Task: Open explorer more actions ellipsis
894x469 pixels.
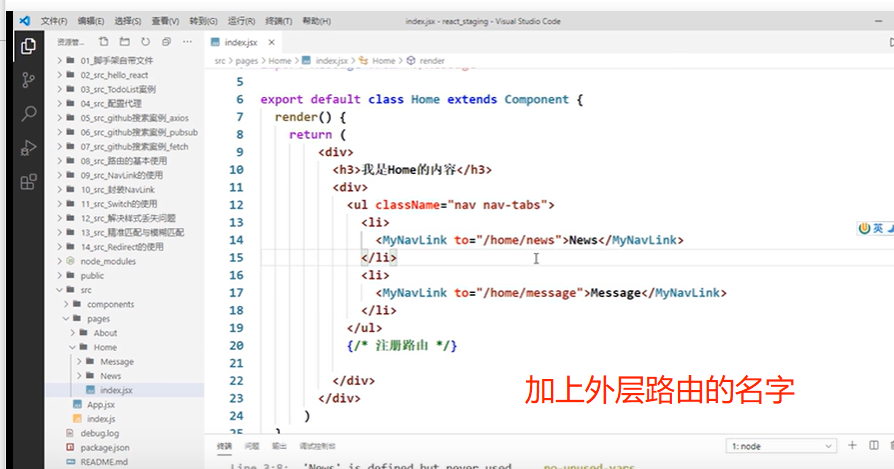Action: [188, 42]
